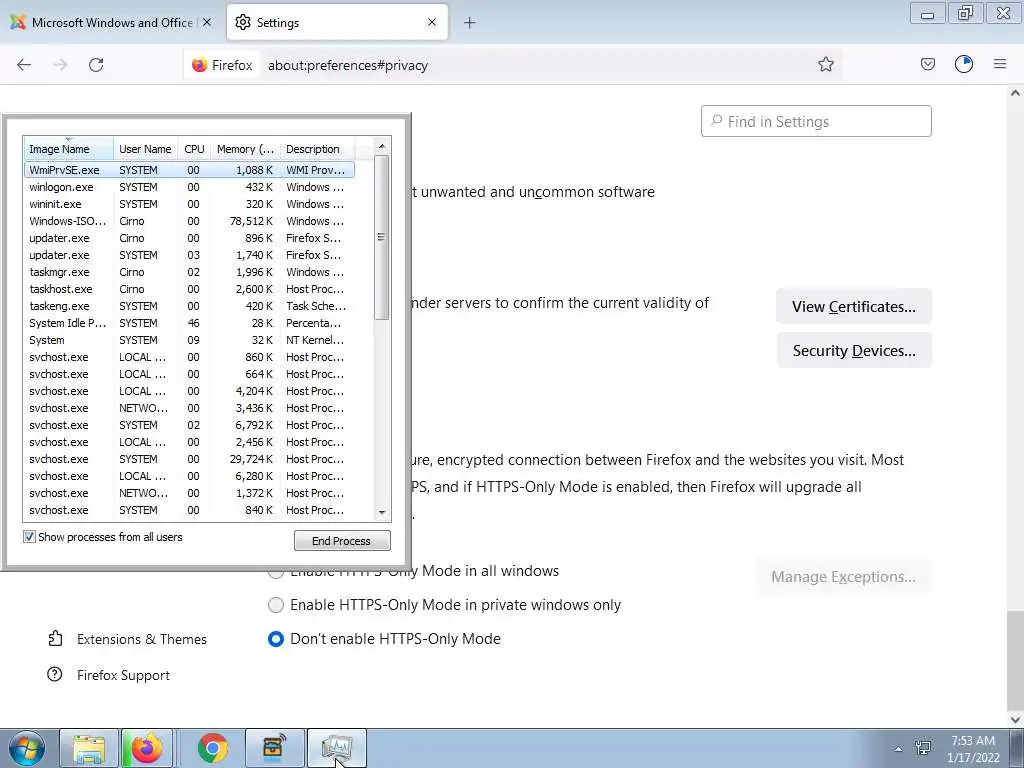Select the wininit.exe process
Viewport: 1024px width, 768px height.
(189, 204)
